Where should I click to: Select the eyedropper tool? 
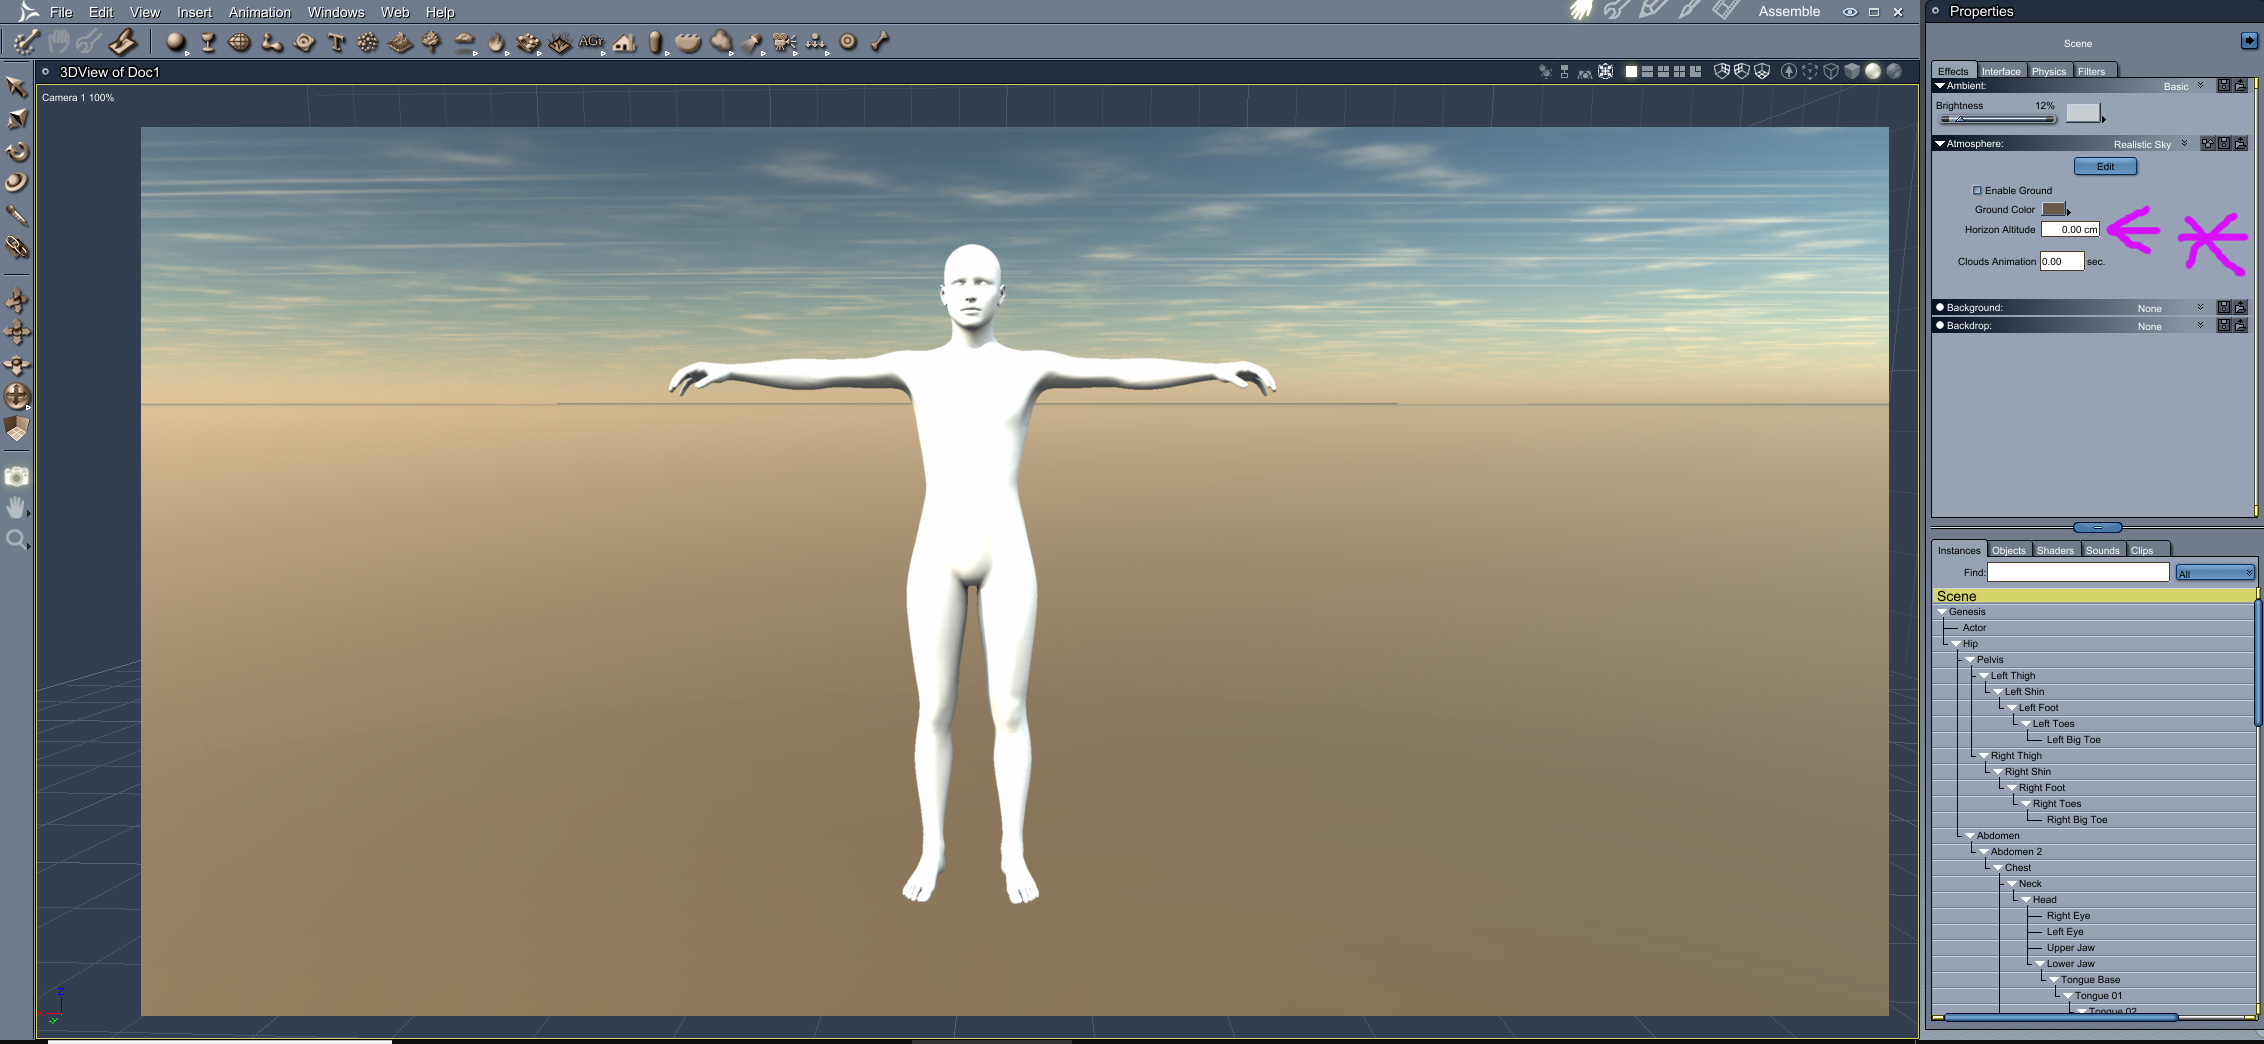pyautogui.click(x=17, y=215)
